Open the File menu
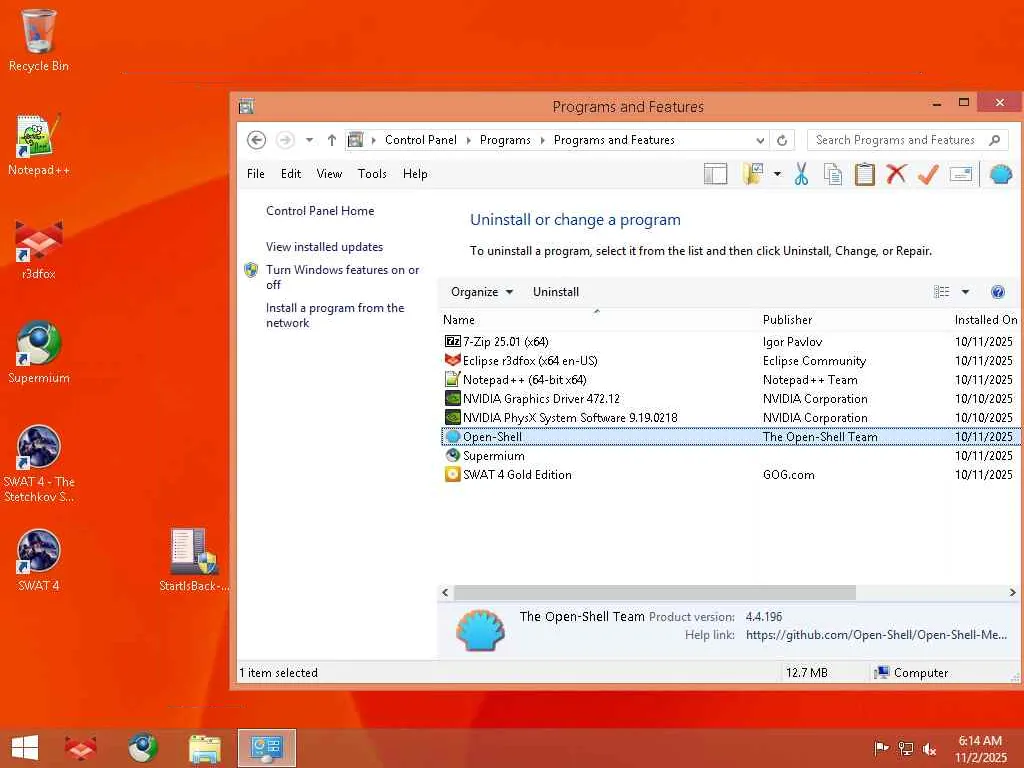Screen dimensions: 1024x768 tap(255, 174)
